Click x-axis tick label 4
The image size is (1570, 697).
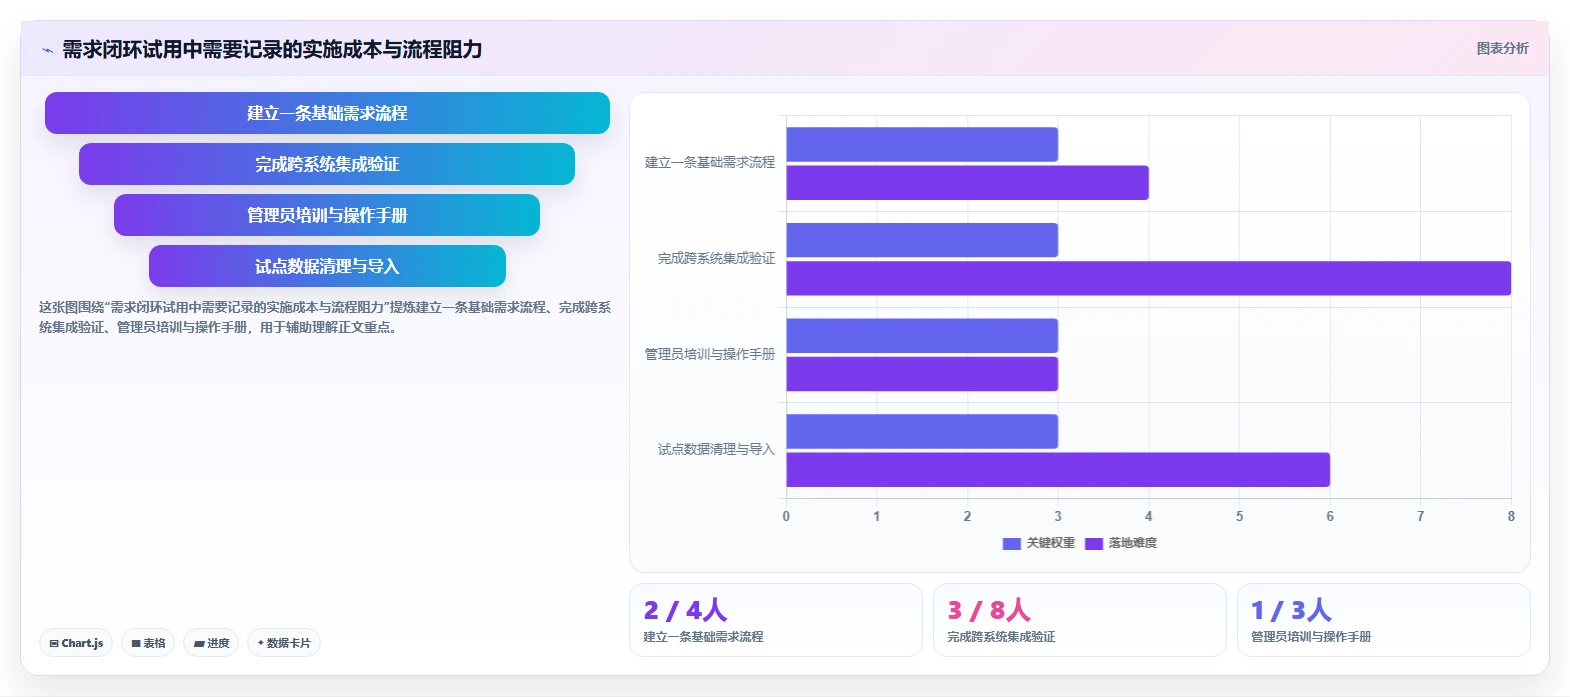[x=1149, y=516]
